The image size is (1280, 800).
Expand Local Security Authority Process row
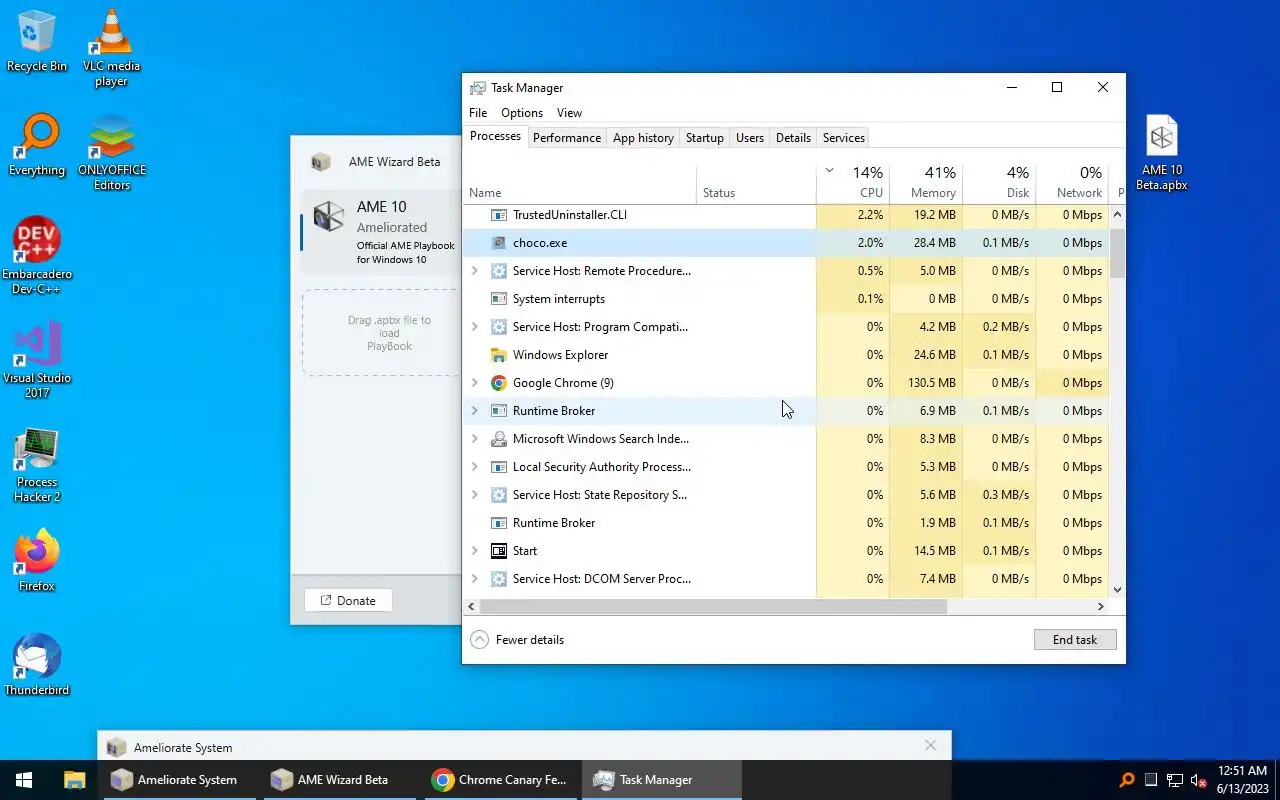[475, 467]
